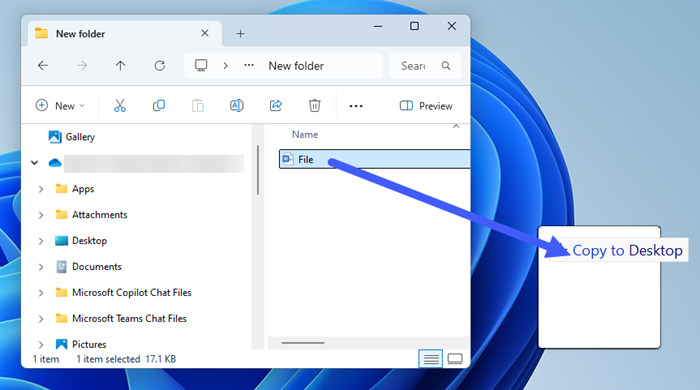Screen dimensions: 700x390
Task: Go back with the left arrow
Action: [x=43, y=66]
